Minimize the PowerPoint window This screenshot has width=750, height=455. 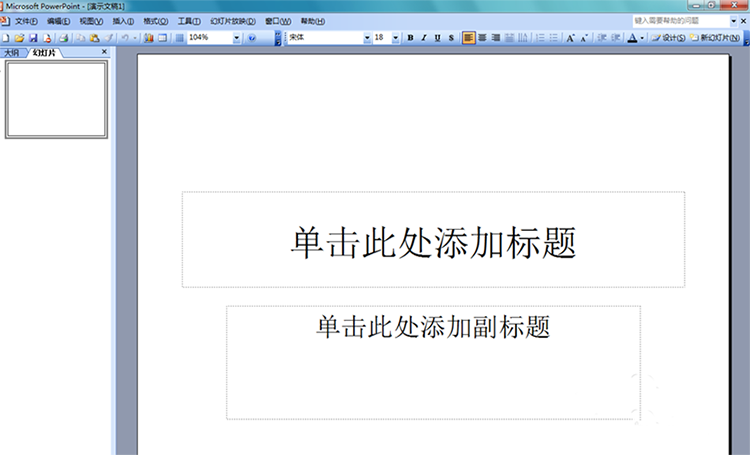click(696, 5)
